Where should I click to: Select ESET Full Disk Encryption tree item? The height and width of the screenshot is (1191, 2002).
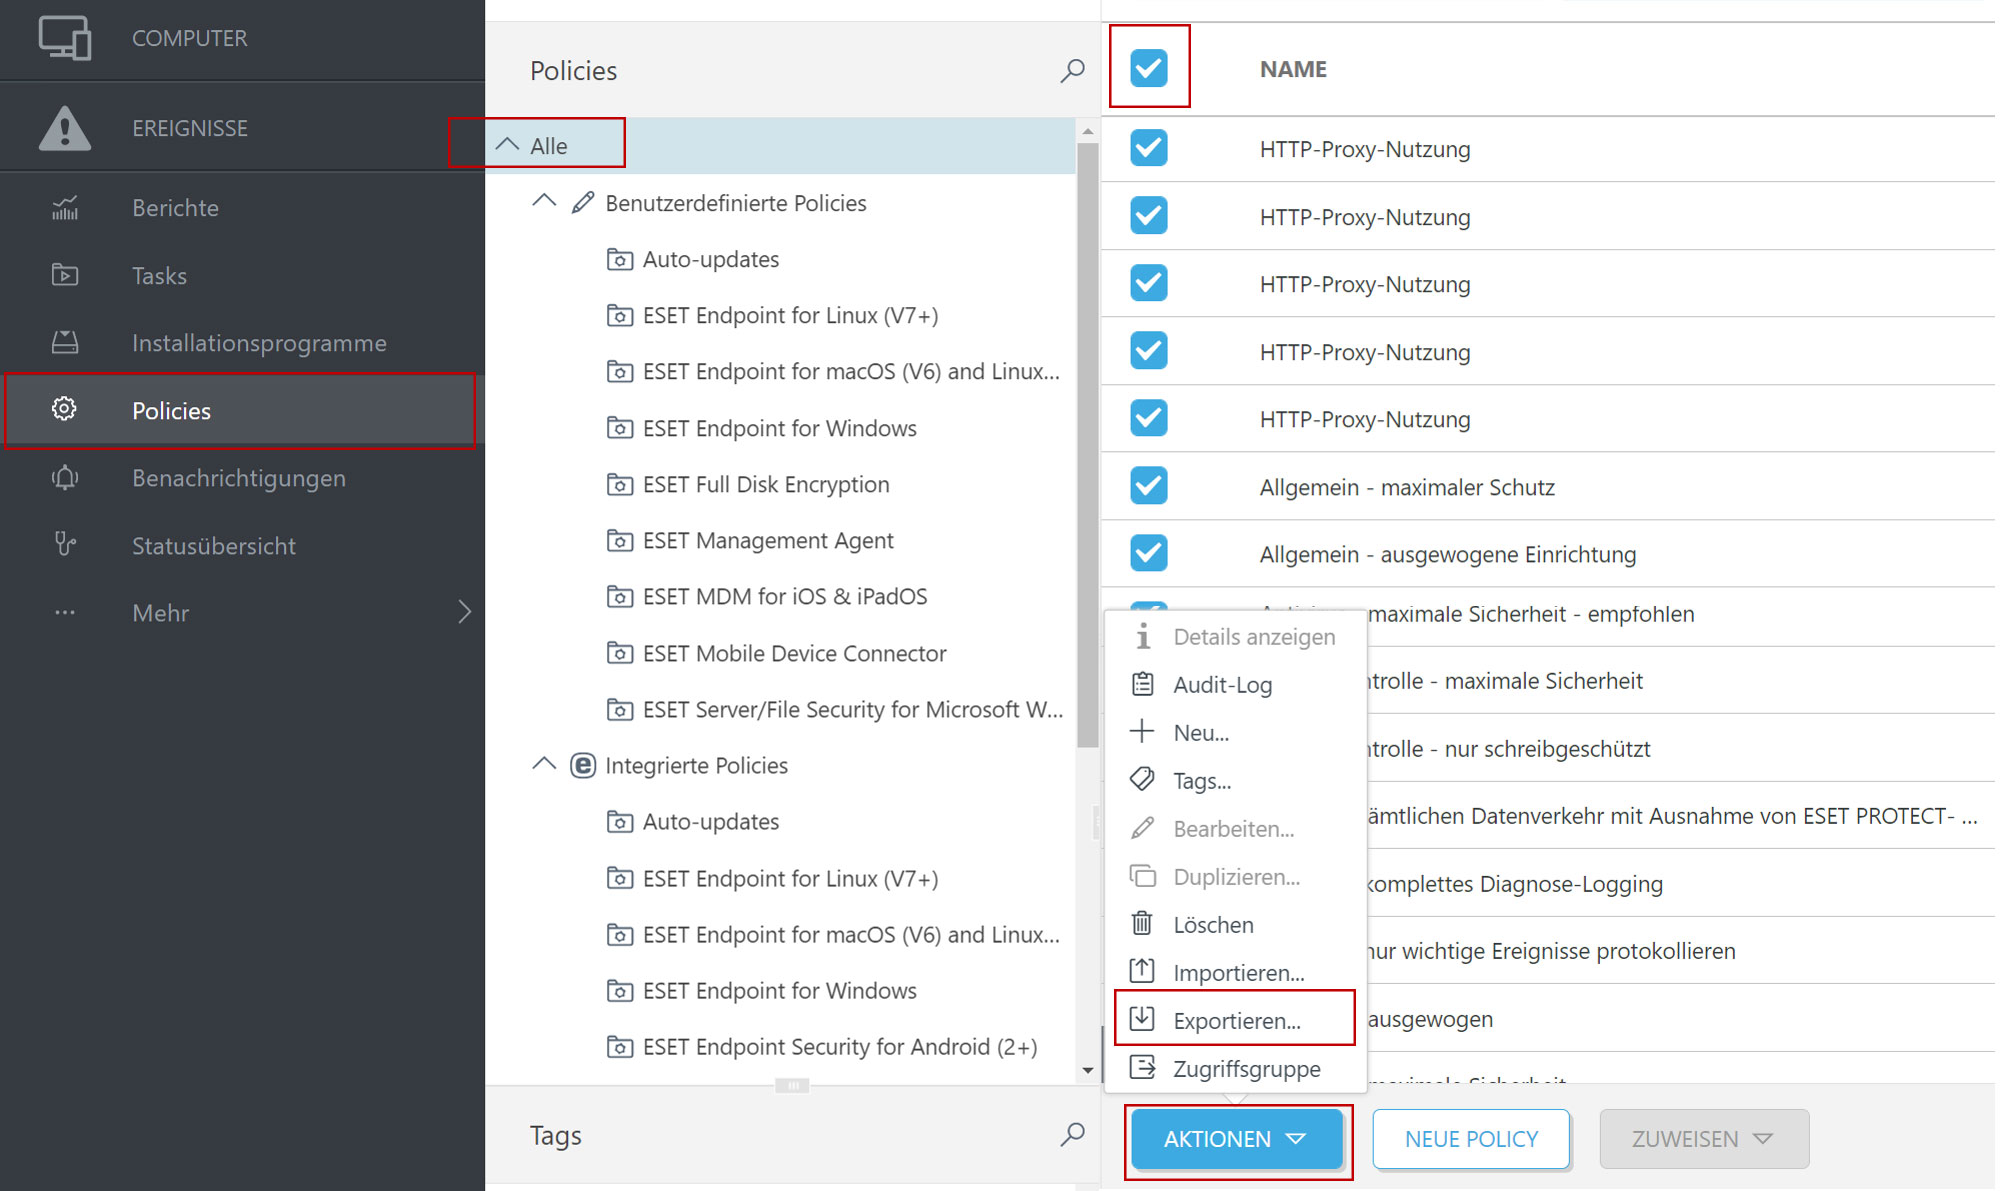(765, 485)
